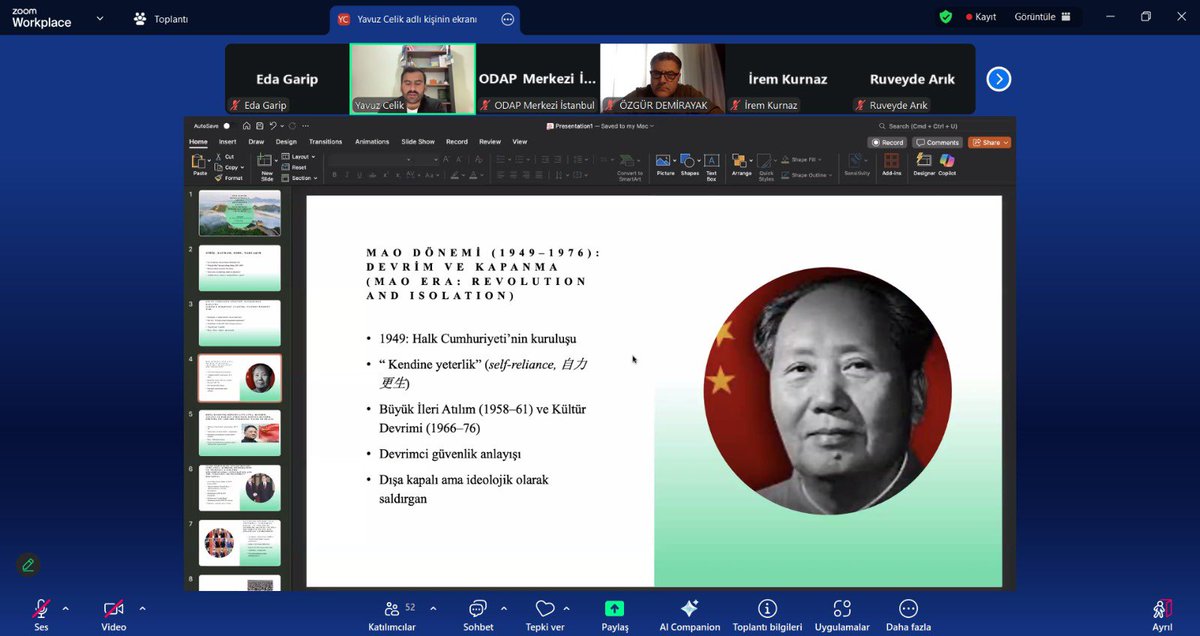Open the Daha fazla menu
Image resolution: width=1200 pixels, height=636 pixels.
coord(908,614)
